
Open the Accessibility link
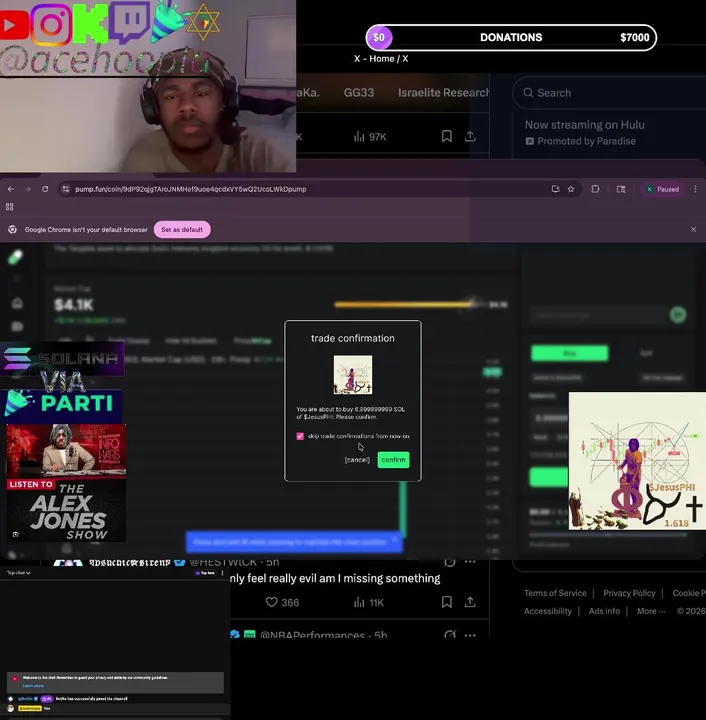[548, 611]
